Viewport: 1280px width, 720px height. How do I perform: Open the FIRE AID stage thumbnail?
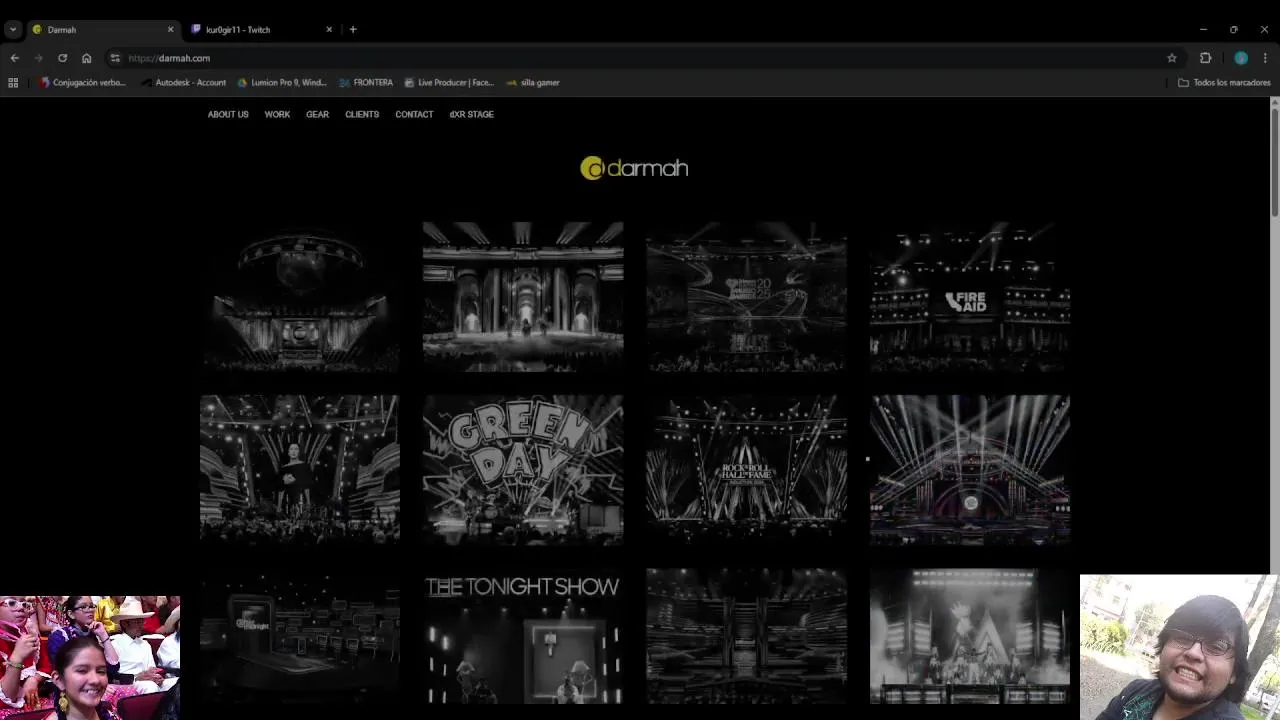[969, 297]
